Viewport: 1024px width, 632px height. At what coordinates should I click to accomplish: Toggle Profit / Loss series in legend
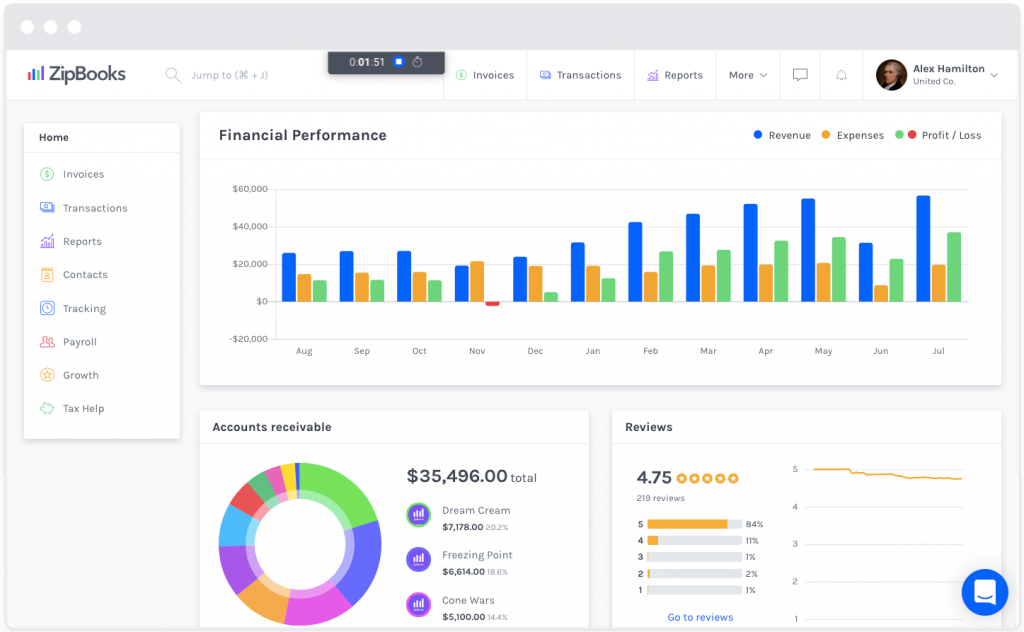pos(938,135)
